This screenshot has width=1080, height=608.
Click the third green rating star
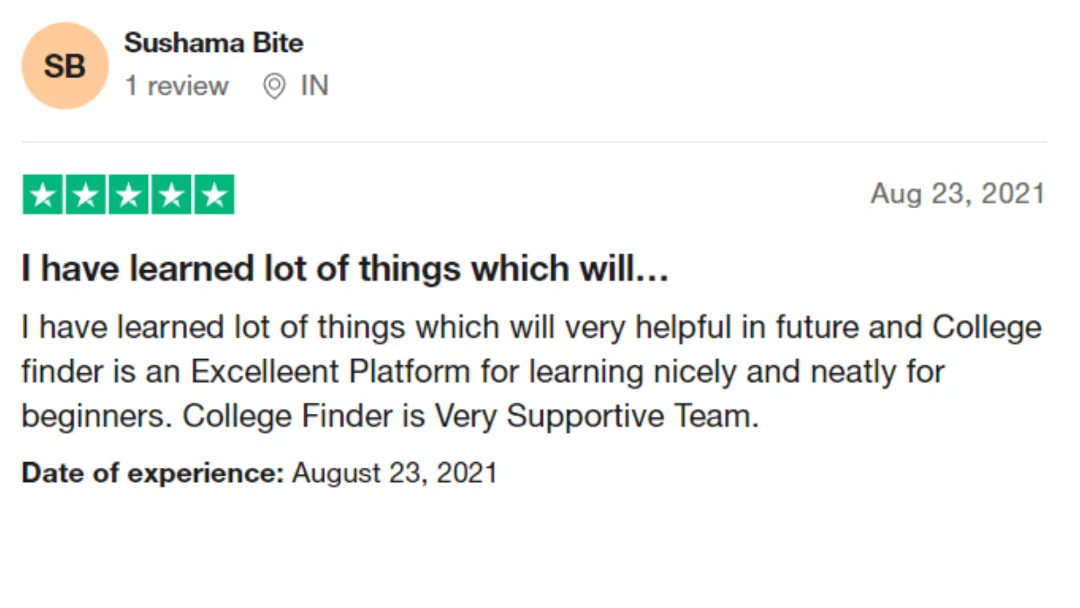(128, 195)
